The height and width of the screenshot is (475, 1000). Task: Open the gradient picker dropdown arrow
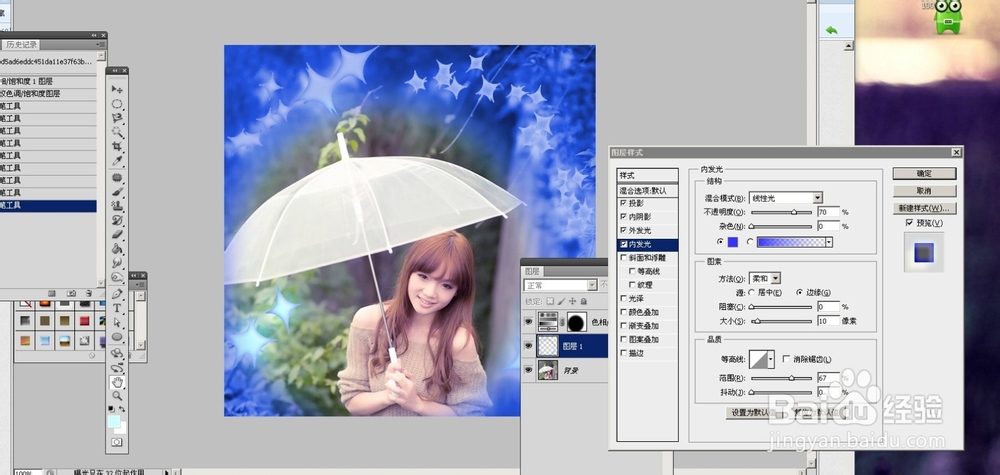click(829, 242)
